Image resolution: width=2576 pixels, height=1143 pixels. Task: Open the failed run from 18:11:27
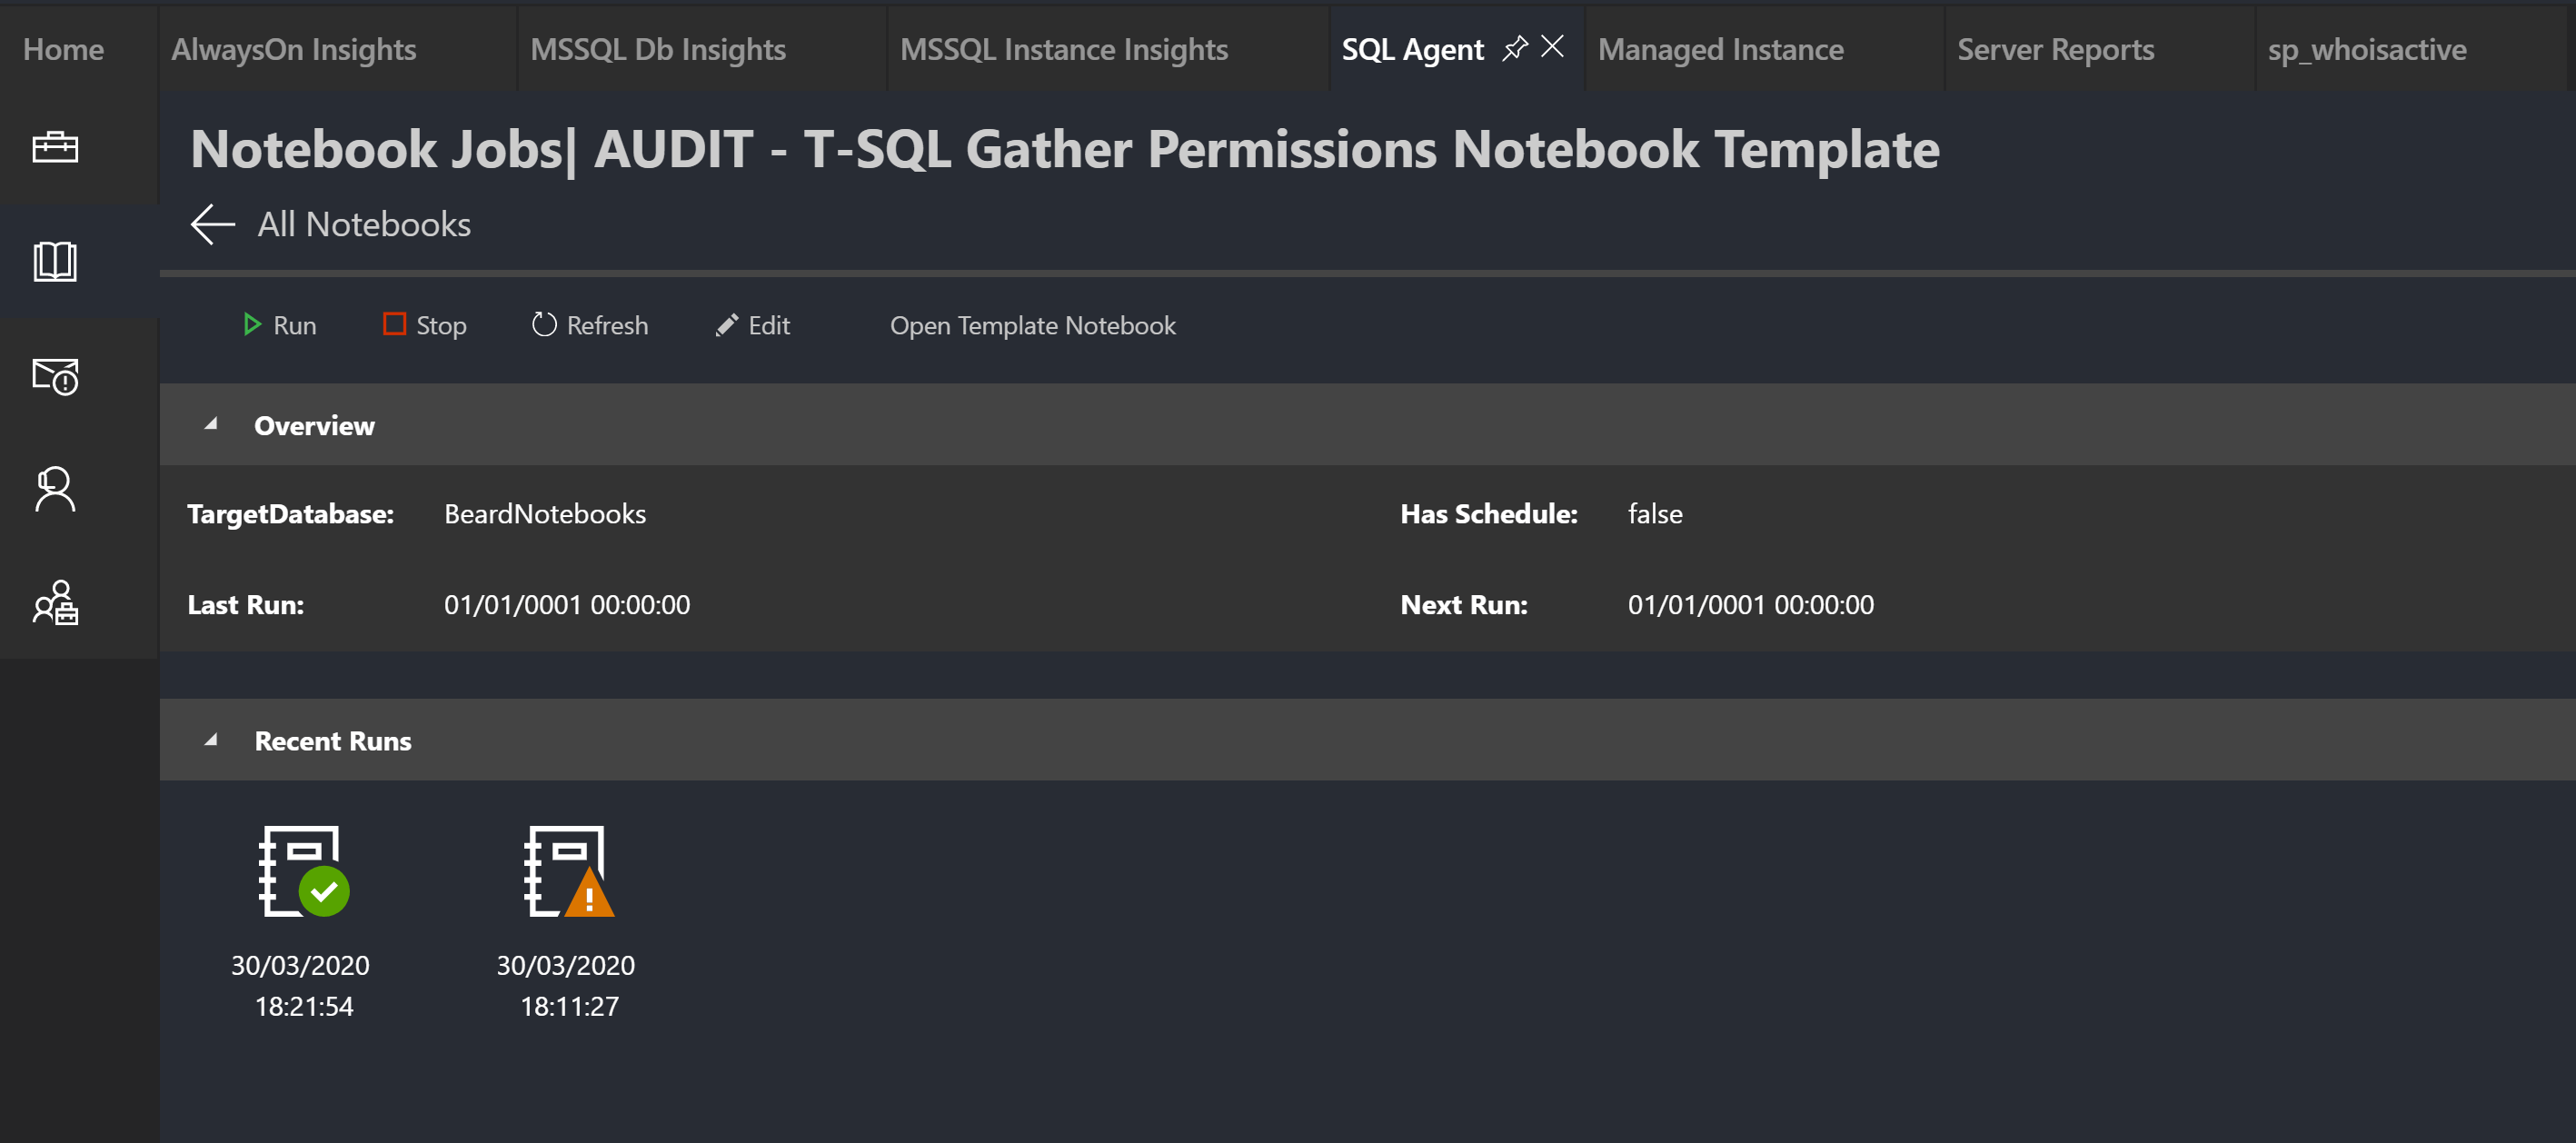pyautogui.click(x=568, y=872)
